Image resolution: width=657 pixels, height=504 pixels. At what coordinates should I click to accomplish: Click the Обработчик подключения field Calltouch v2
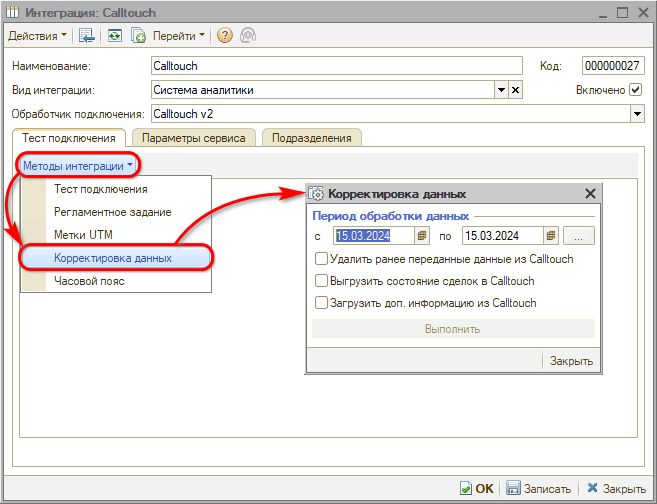(x=391, y=114)
